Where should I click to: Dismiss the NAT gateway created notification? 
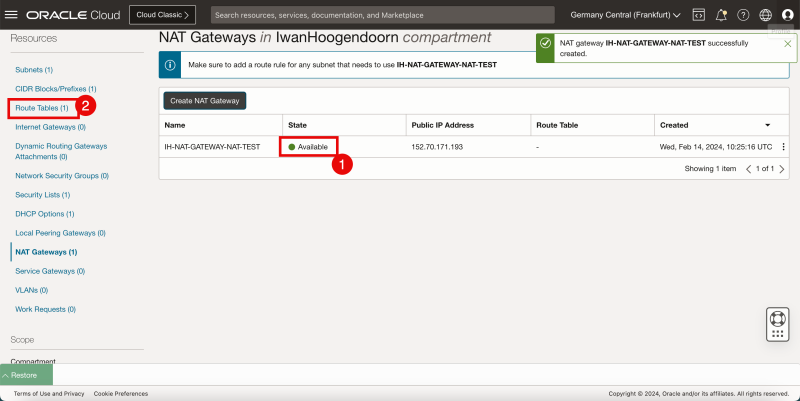click(x=788, y=44)
